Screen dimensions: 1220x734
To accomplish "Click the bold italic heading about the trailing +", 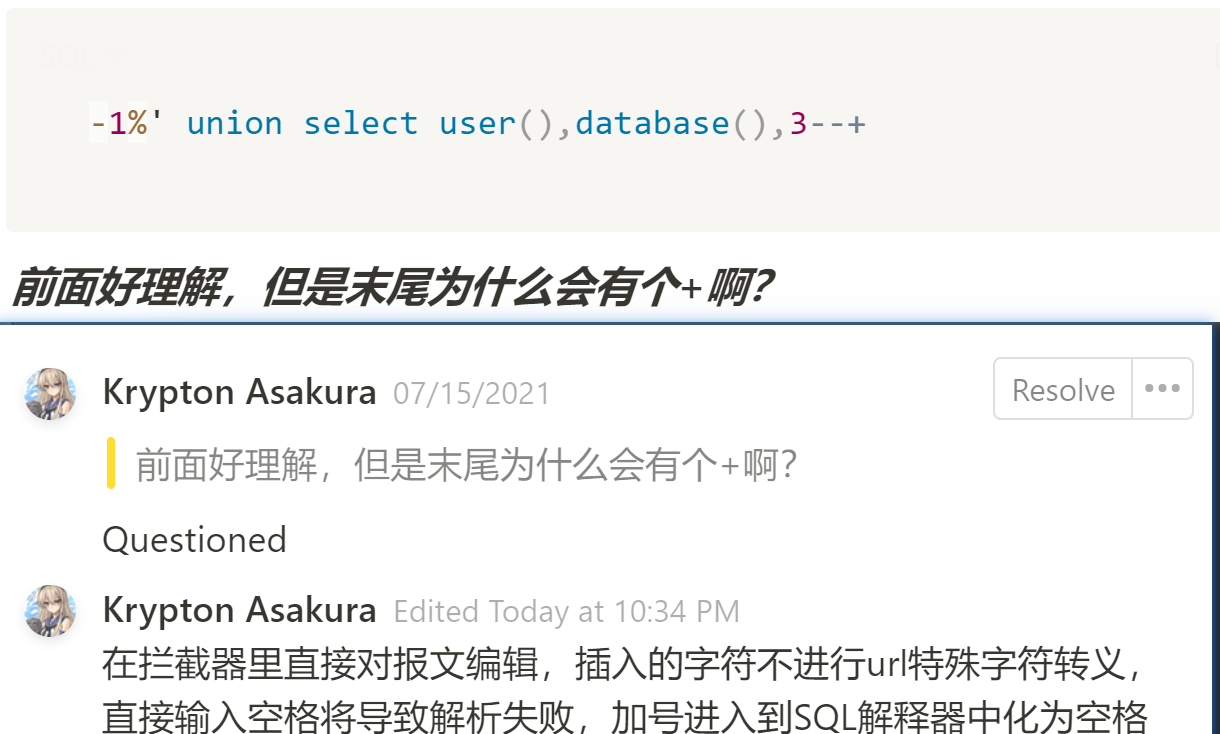I will [x=390, y=289].
